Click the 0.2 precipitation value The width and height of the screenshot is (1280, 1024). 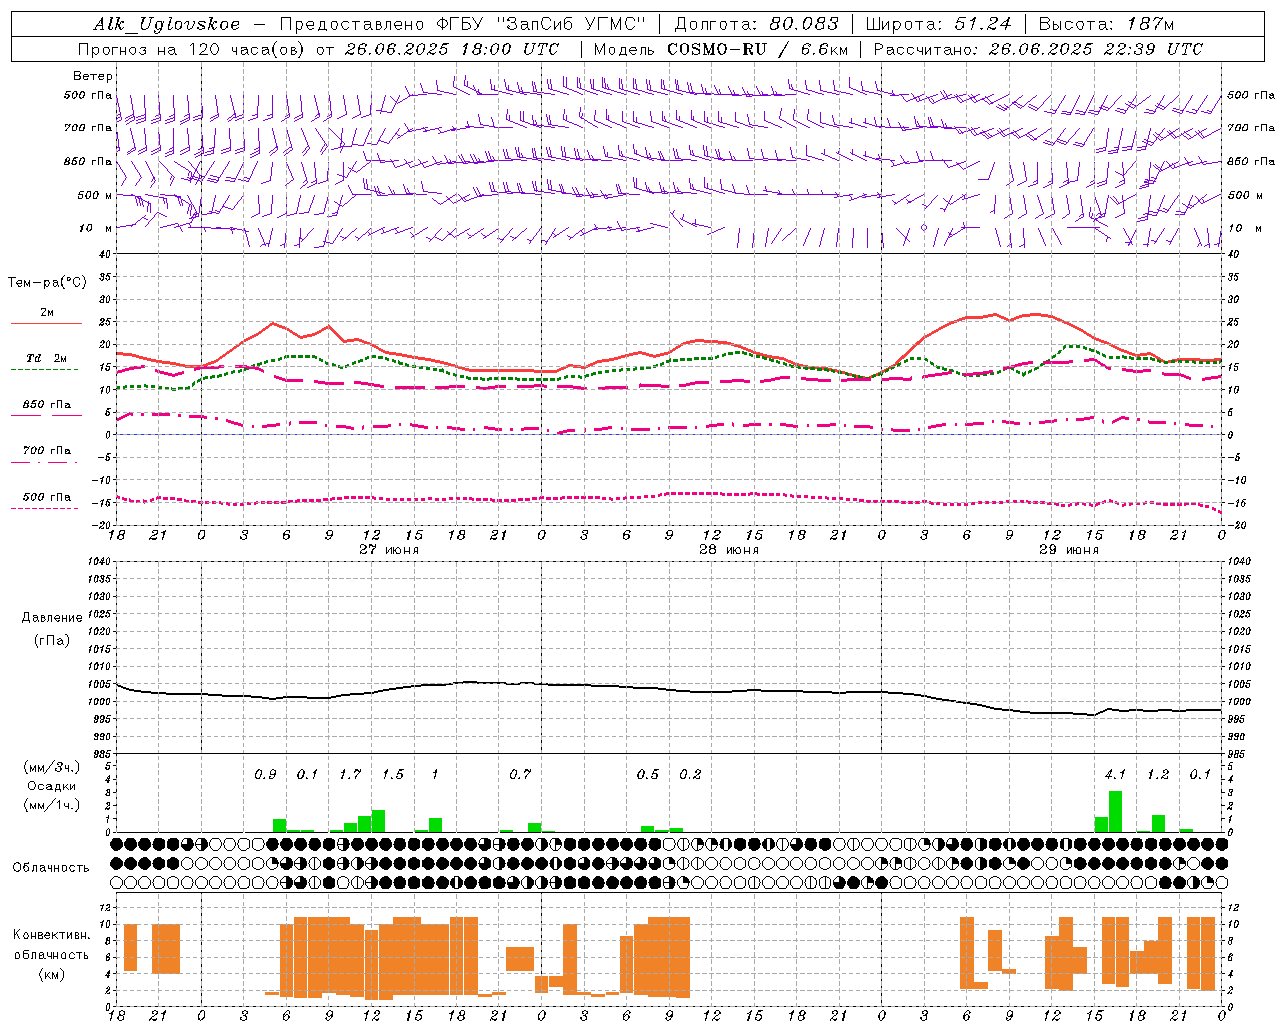690,775
